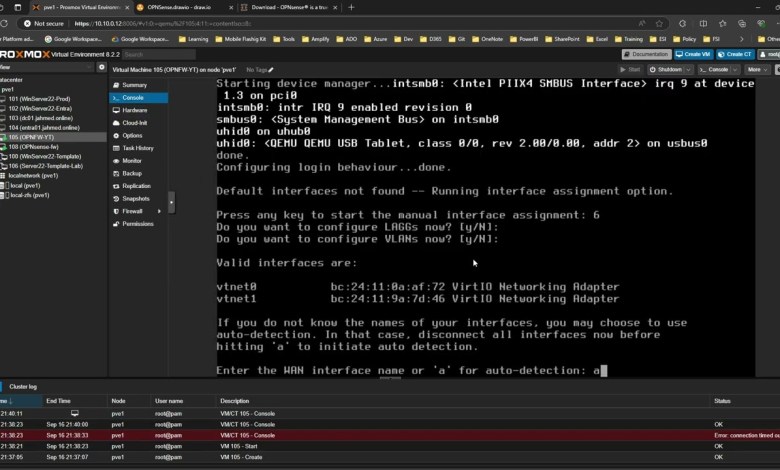This screenshot has height=470, width=780.
Task: Open the Summary panel for VM 105
Action: tap(134, 85)
